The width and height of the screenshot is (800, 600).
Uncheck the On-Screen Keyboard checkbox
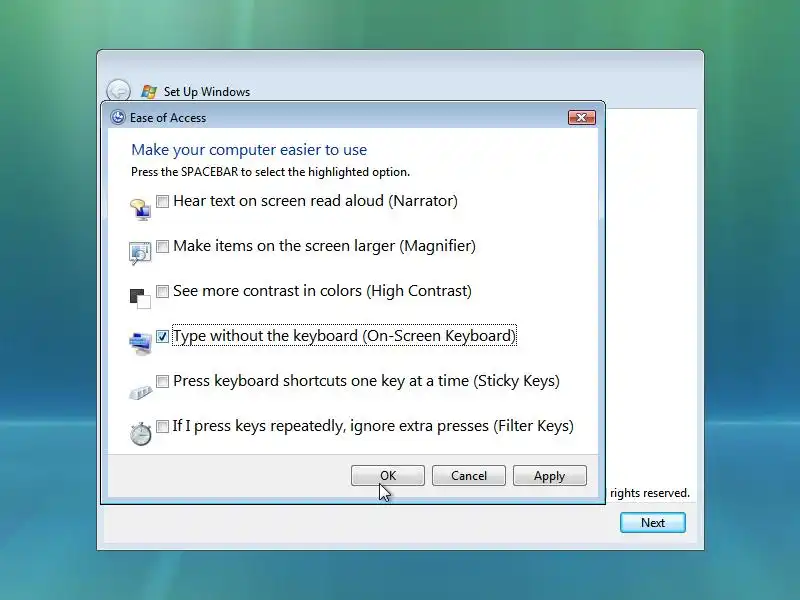[162, 336]
